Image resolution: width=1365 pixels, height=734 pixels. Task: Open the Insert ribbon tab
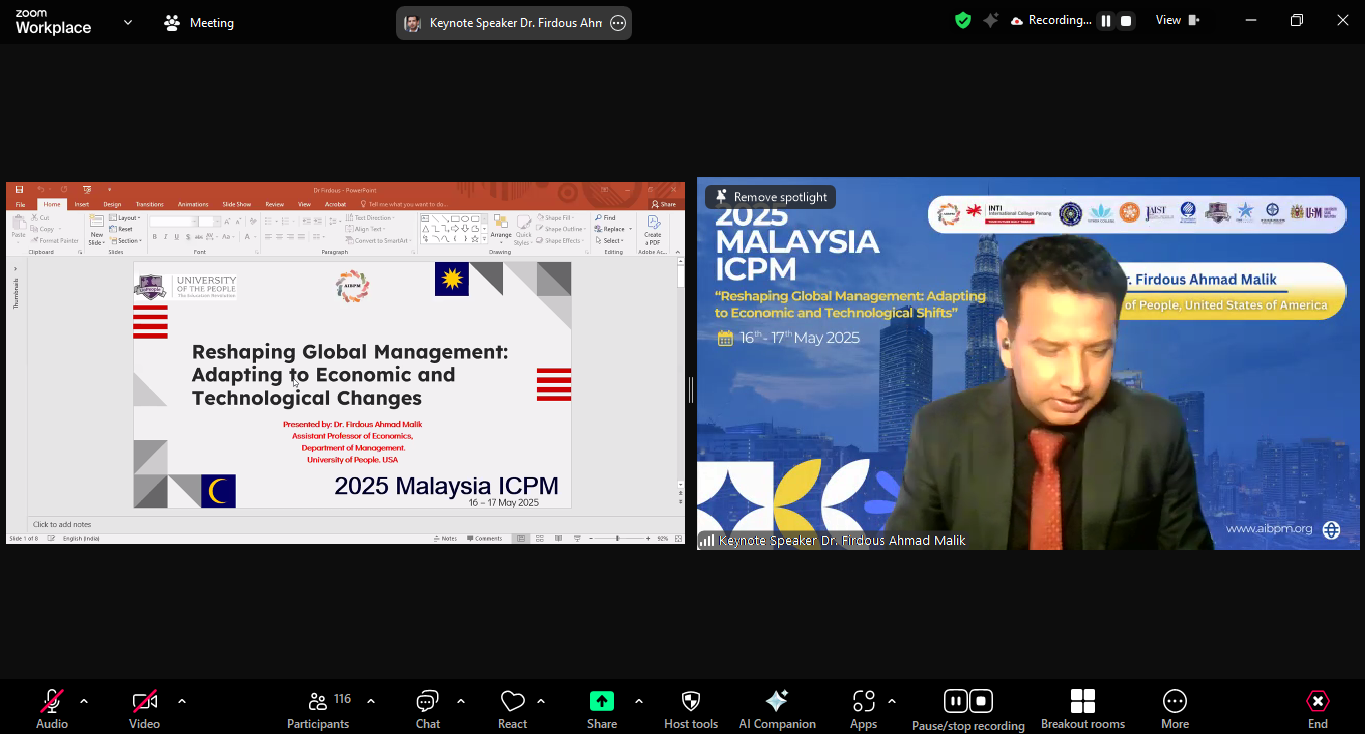coord(82,204)
